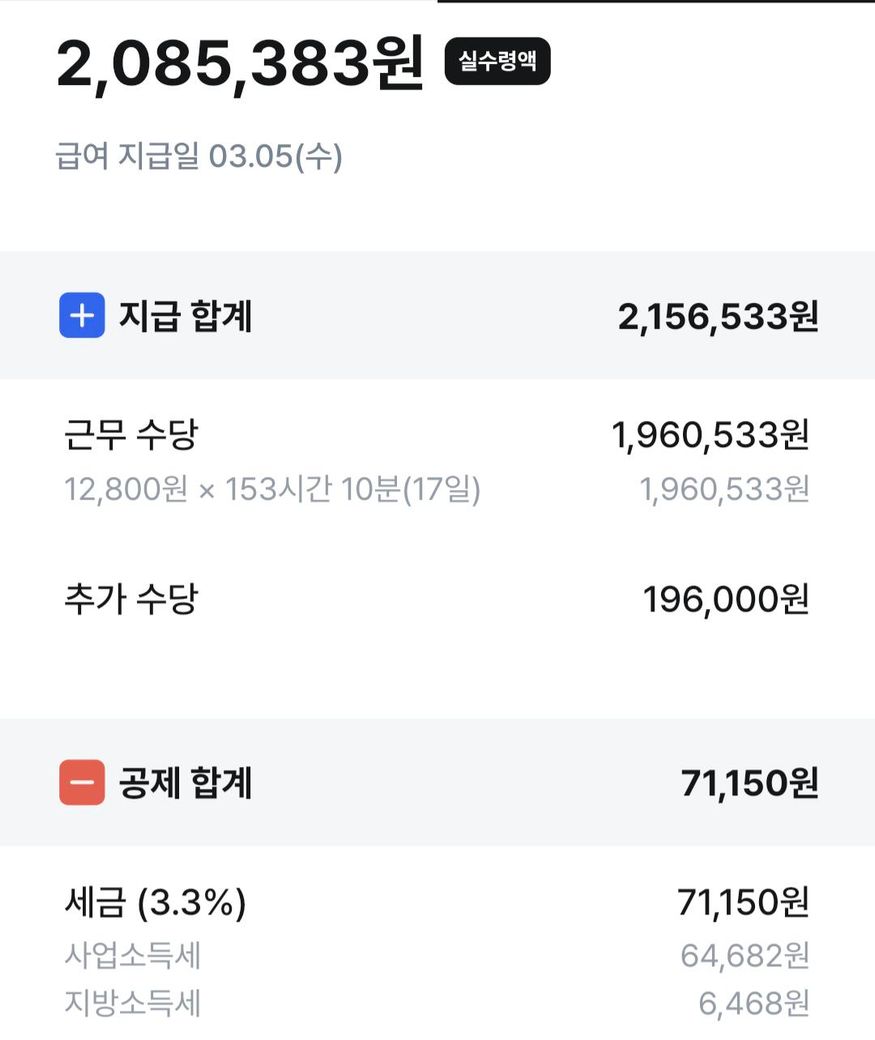Tap the 6,468원 local income tax amount
Image resolution: width=875 pixels, height=1040 pixels.
[753, 1003]
